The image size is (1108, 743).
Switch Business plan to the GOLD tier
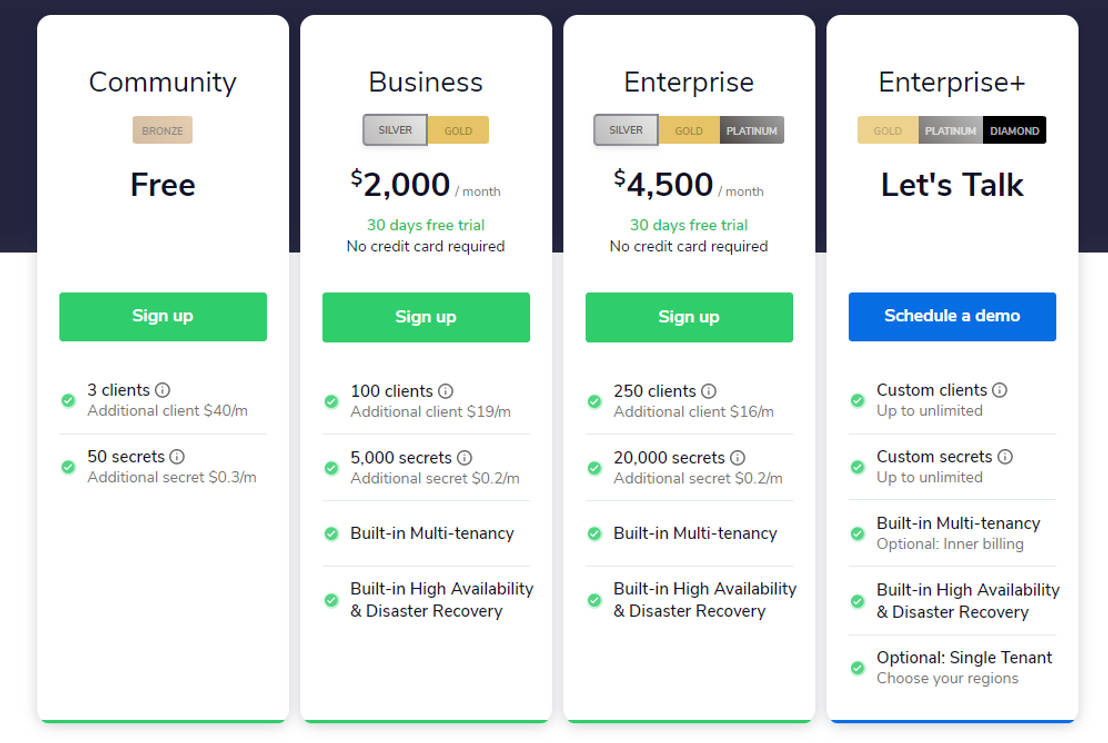pyautogui.click(x=458, y=130)
